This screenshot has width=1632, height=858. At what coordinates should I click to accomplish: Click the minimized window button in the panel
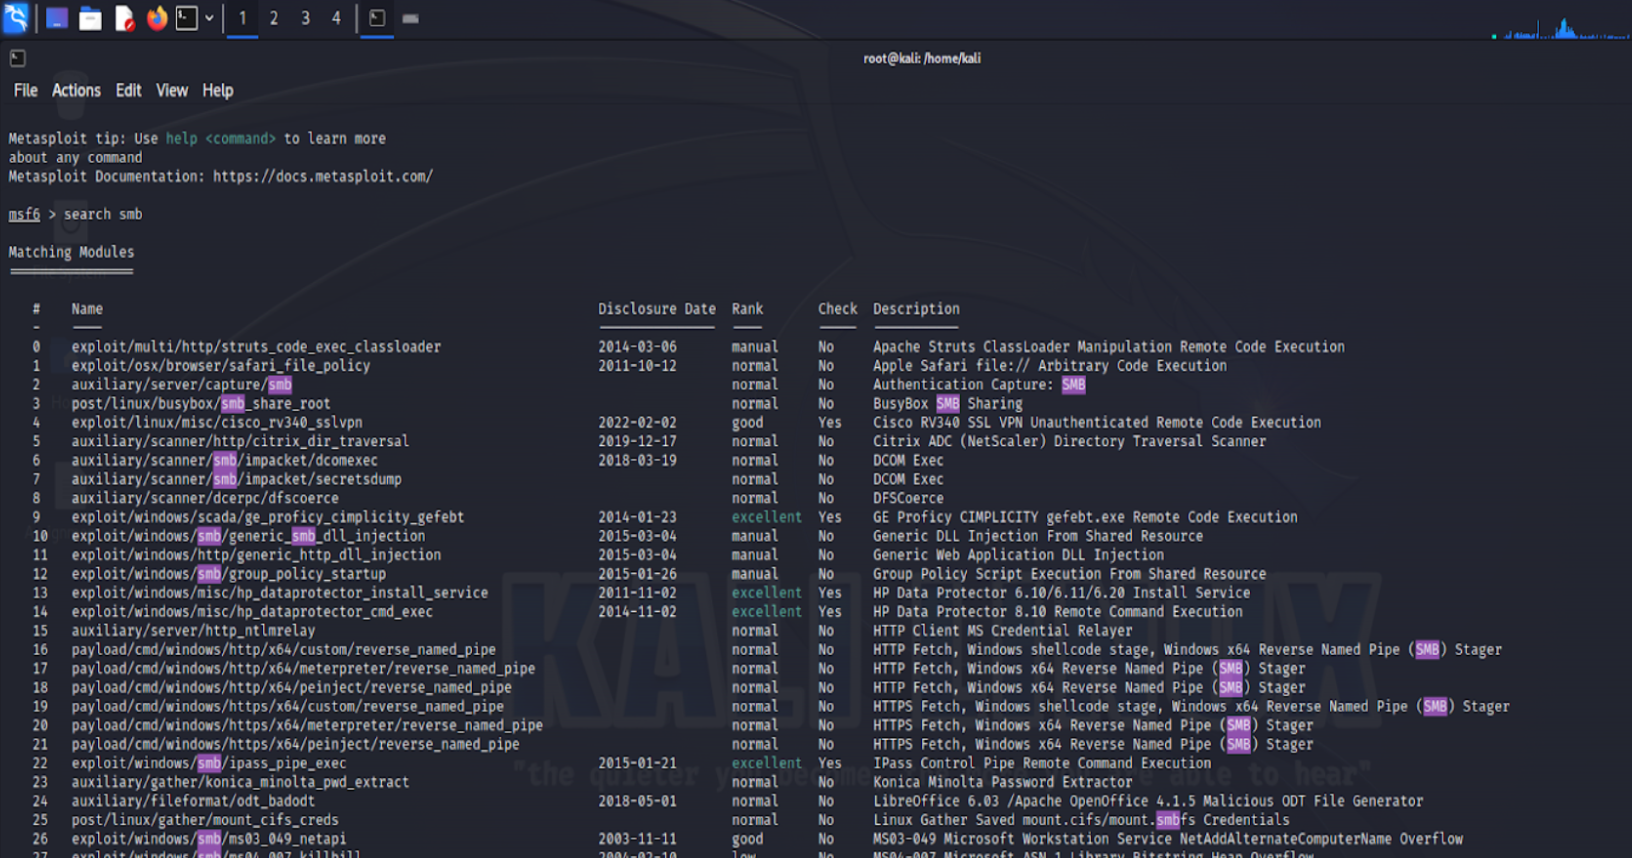[x=410, y=18]
